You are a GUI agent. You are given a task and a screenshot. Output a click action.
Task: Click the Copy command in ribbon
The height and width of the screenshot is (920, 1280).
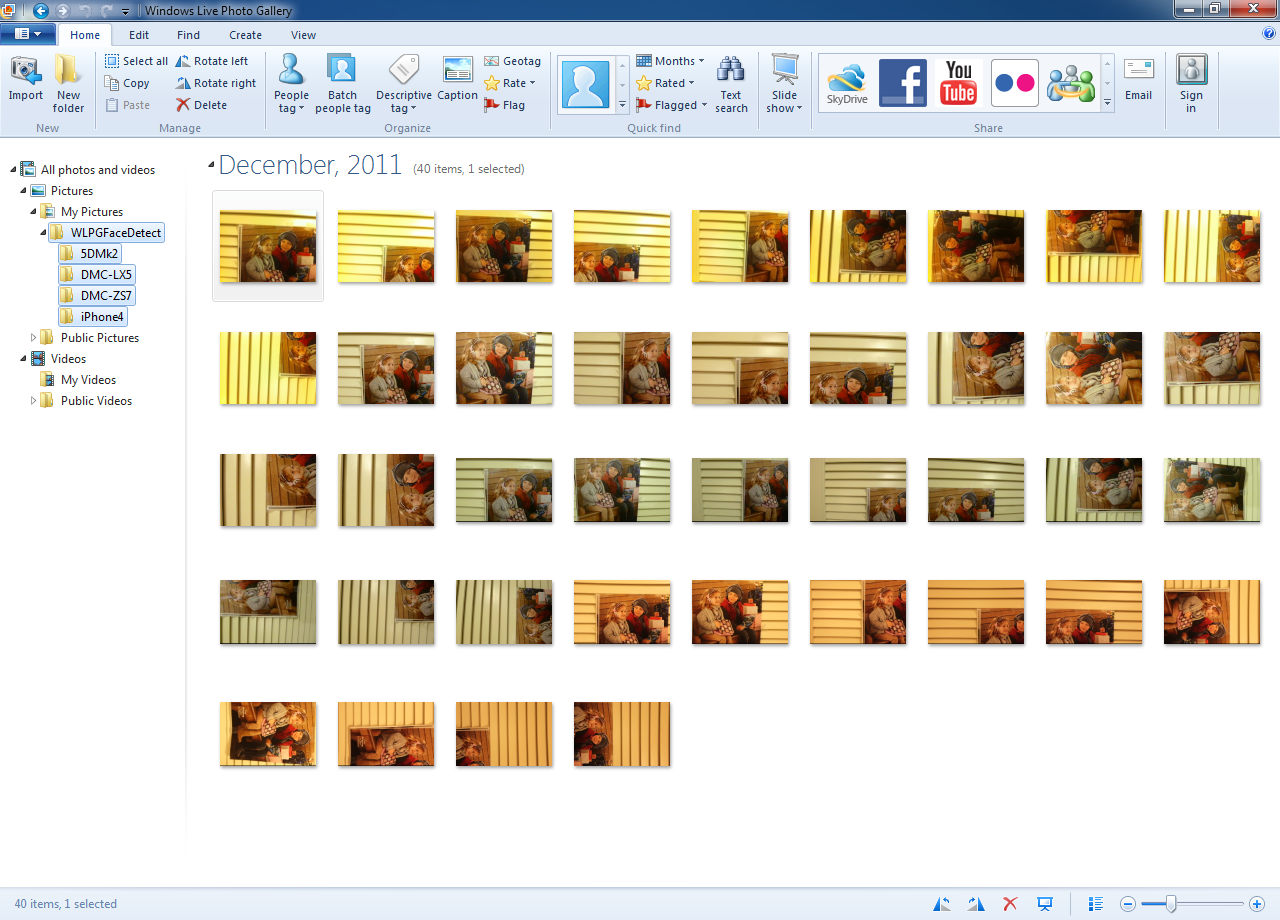[x=127, y=83]
